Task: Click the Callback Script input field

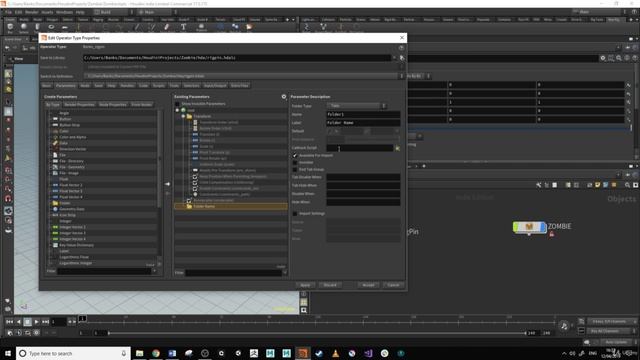Action: 360,148
